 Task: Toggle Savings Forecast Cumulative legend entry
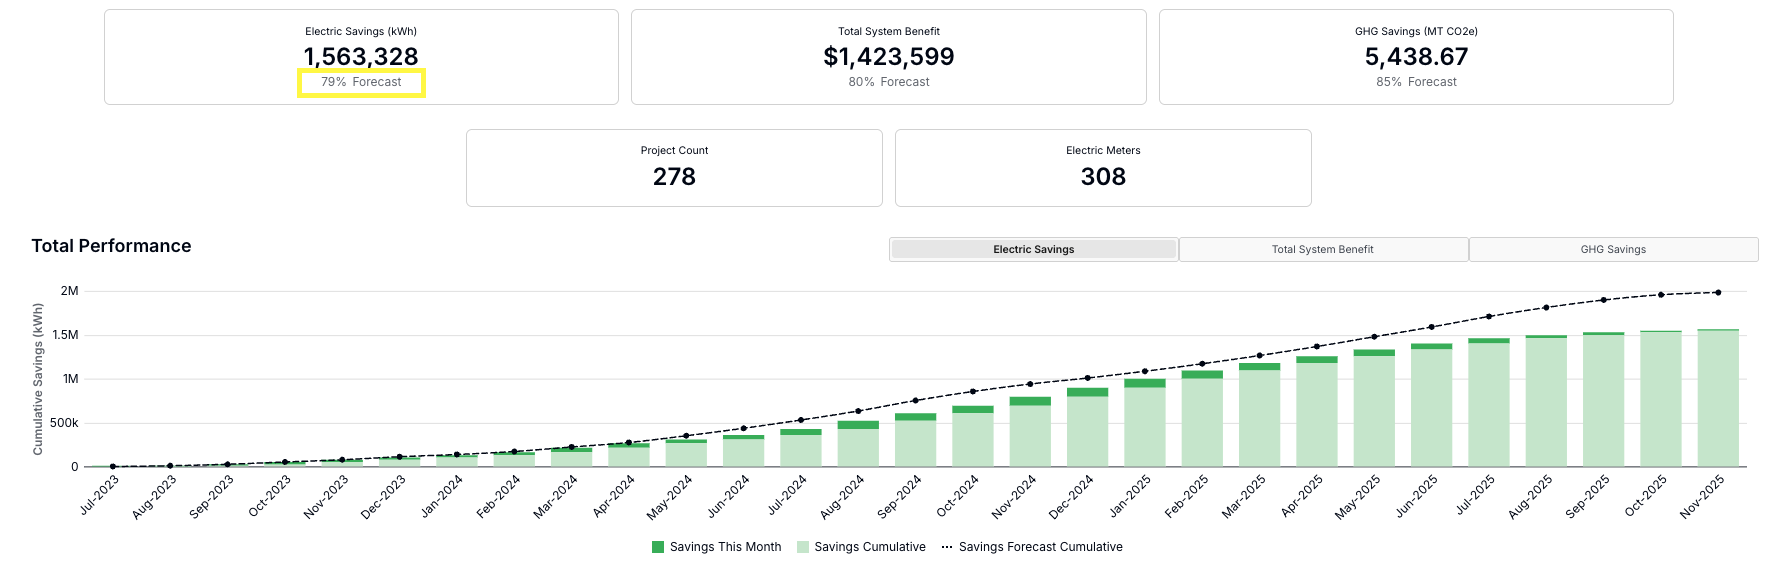tap(1040, 547)
